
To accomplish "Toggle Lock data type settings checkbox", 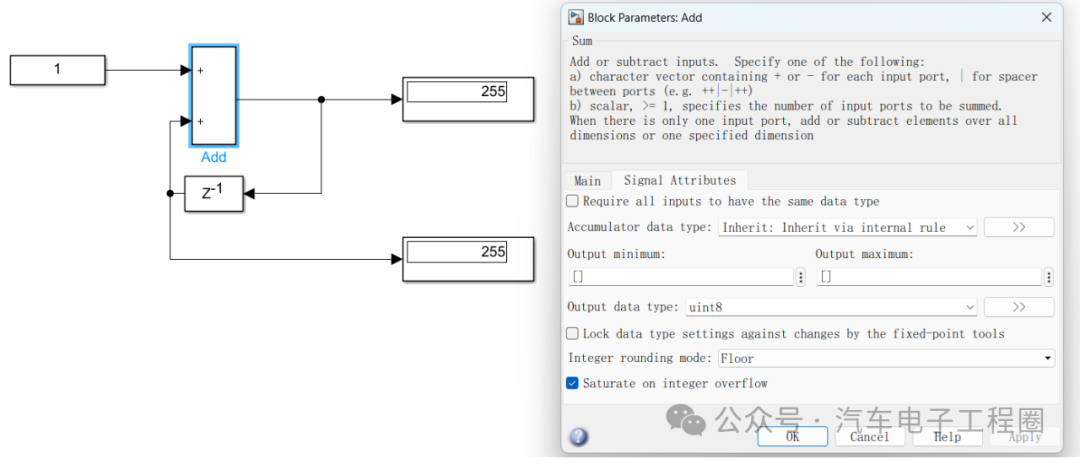I will click(572, 334).
